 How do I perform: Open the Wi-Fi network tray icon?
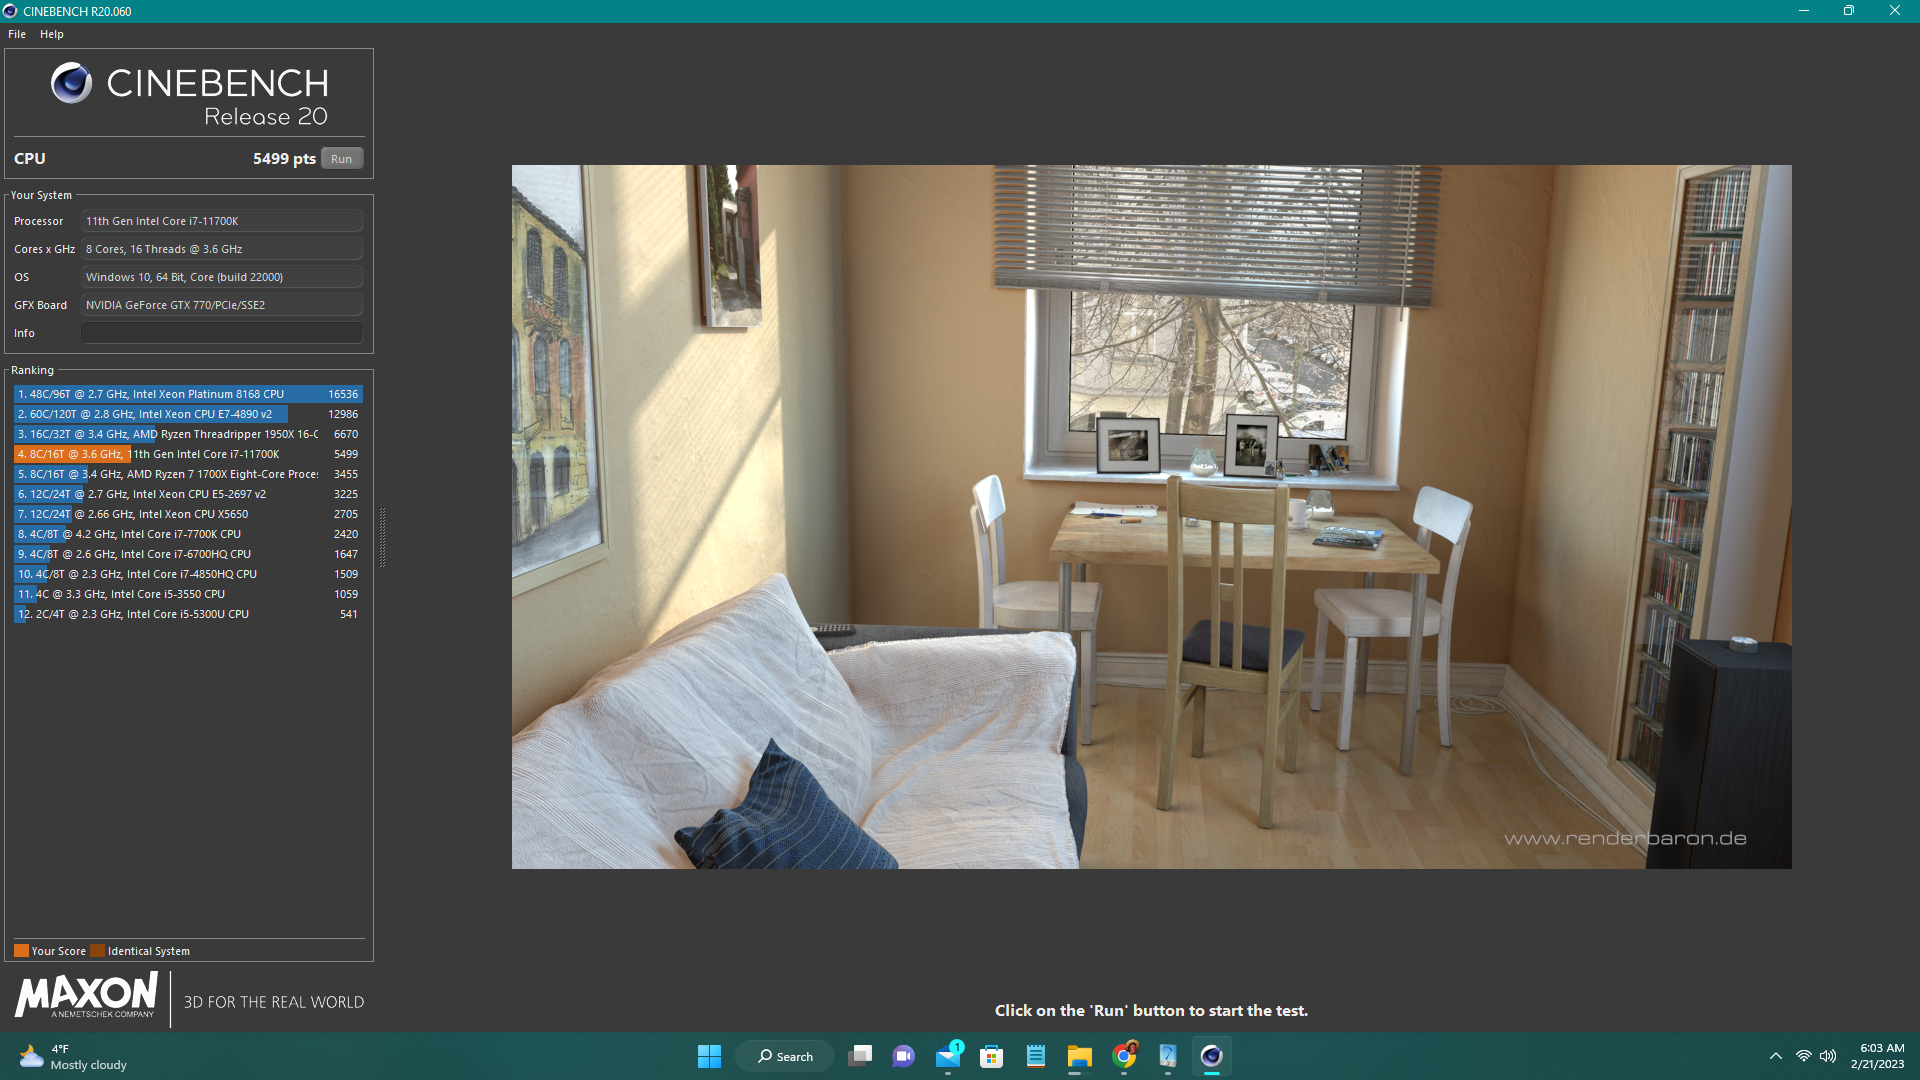1803,1056
